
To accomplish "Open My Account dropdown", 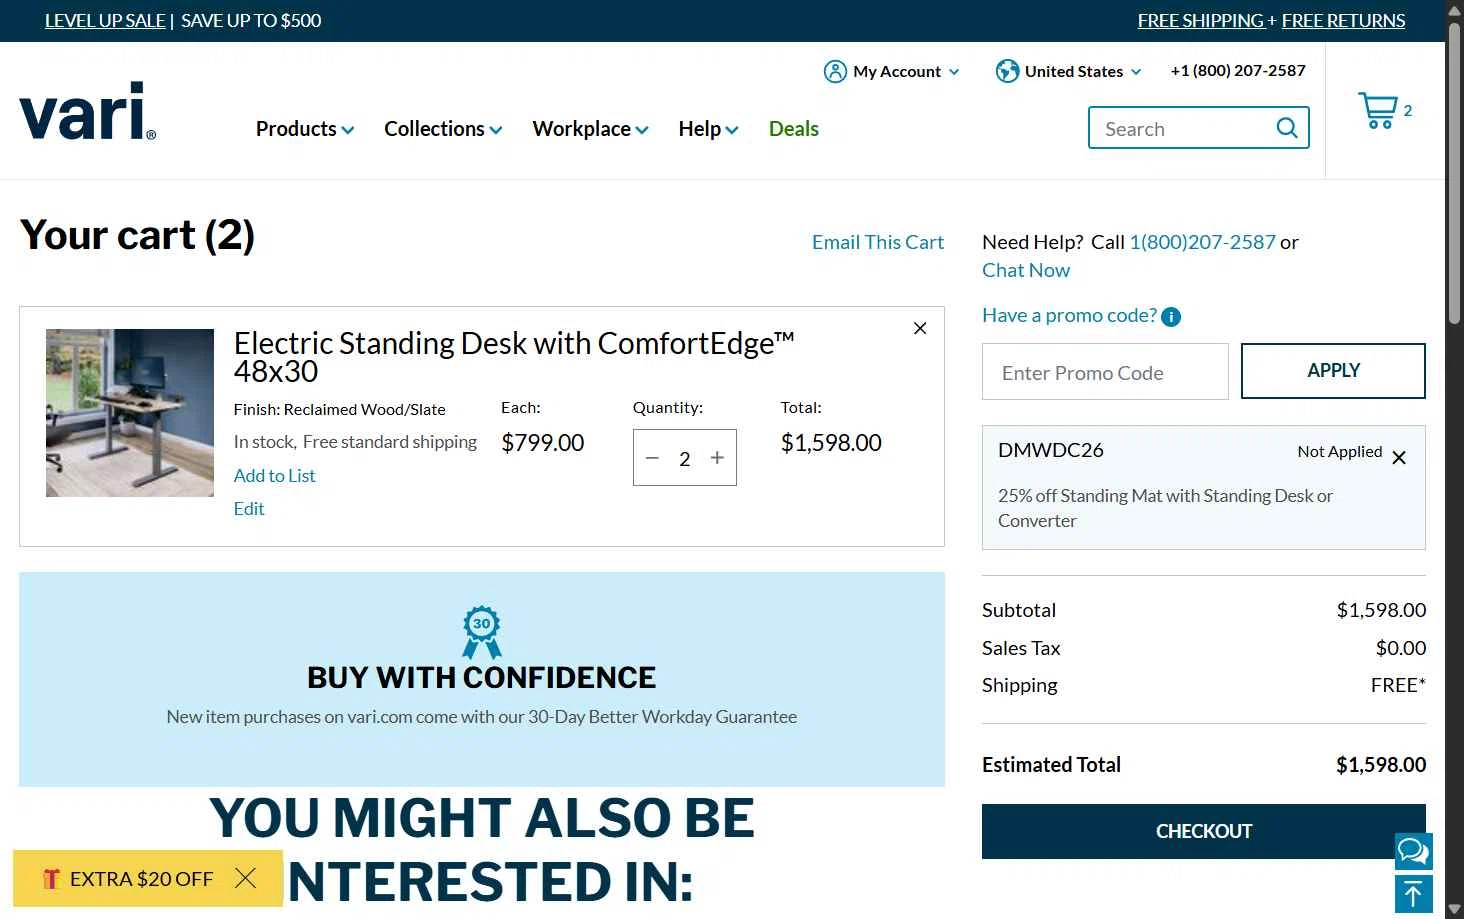I will pos(891,71).
